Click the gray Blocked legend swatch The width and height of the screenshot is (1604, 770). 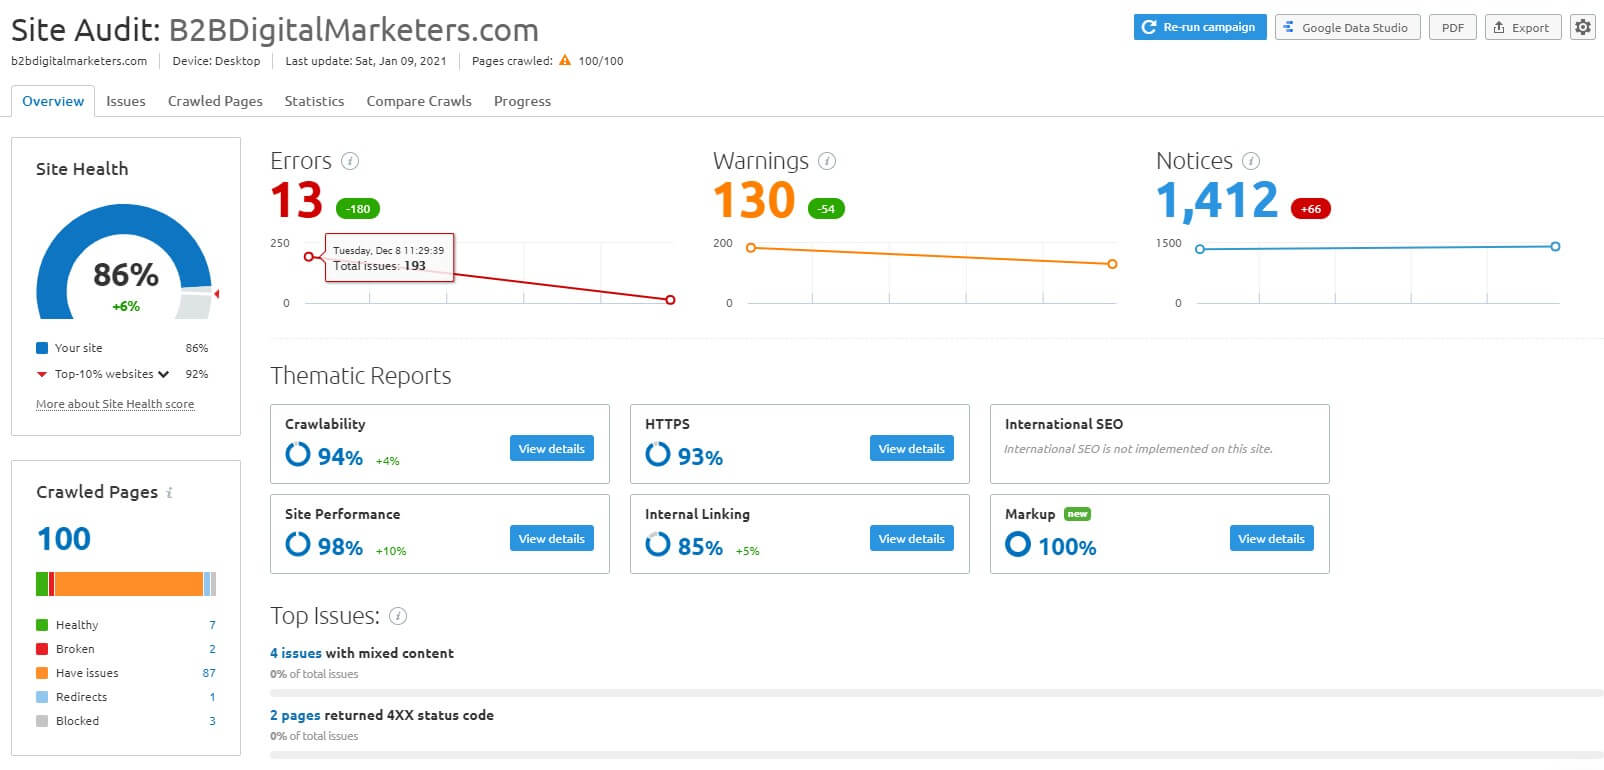pos(42,721)
